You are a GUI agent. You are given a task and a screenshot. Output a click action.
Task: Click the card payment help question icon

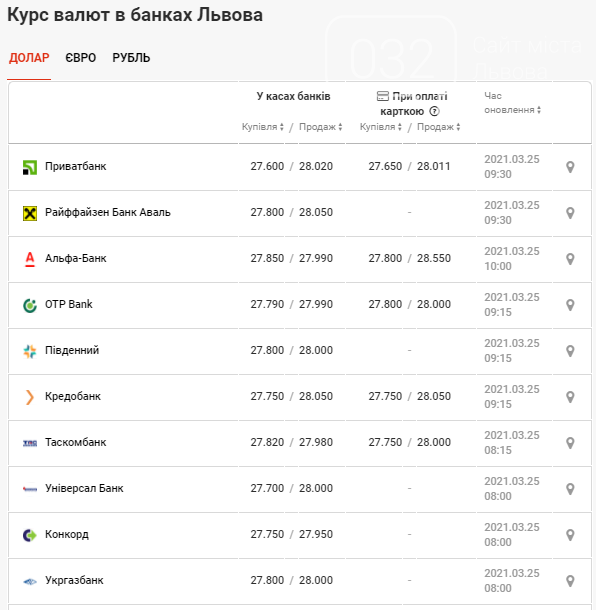click(x=434, y=112)
